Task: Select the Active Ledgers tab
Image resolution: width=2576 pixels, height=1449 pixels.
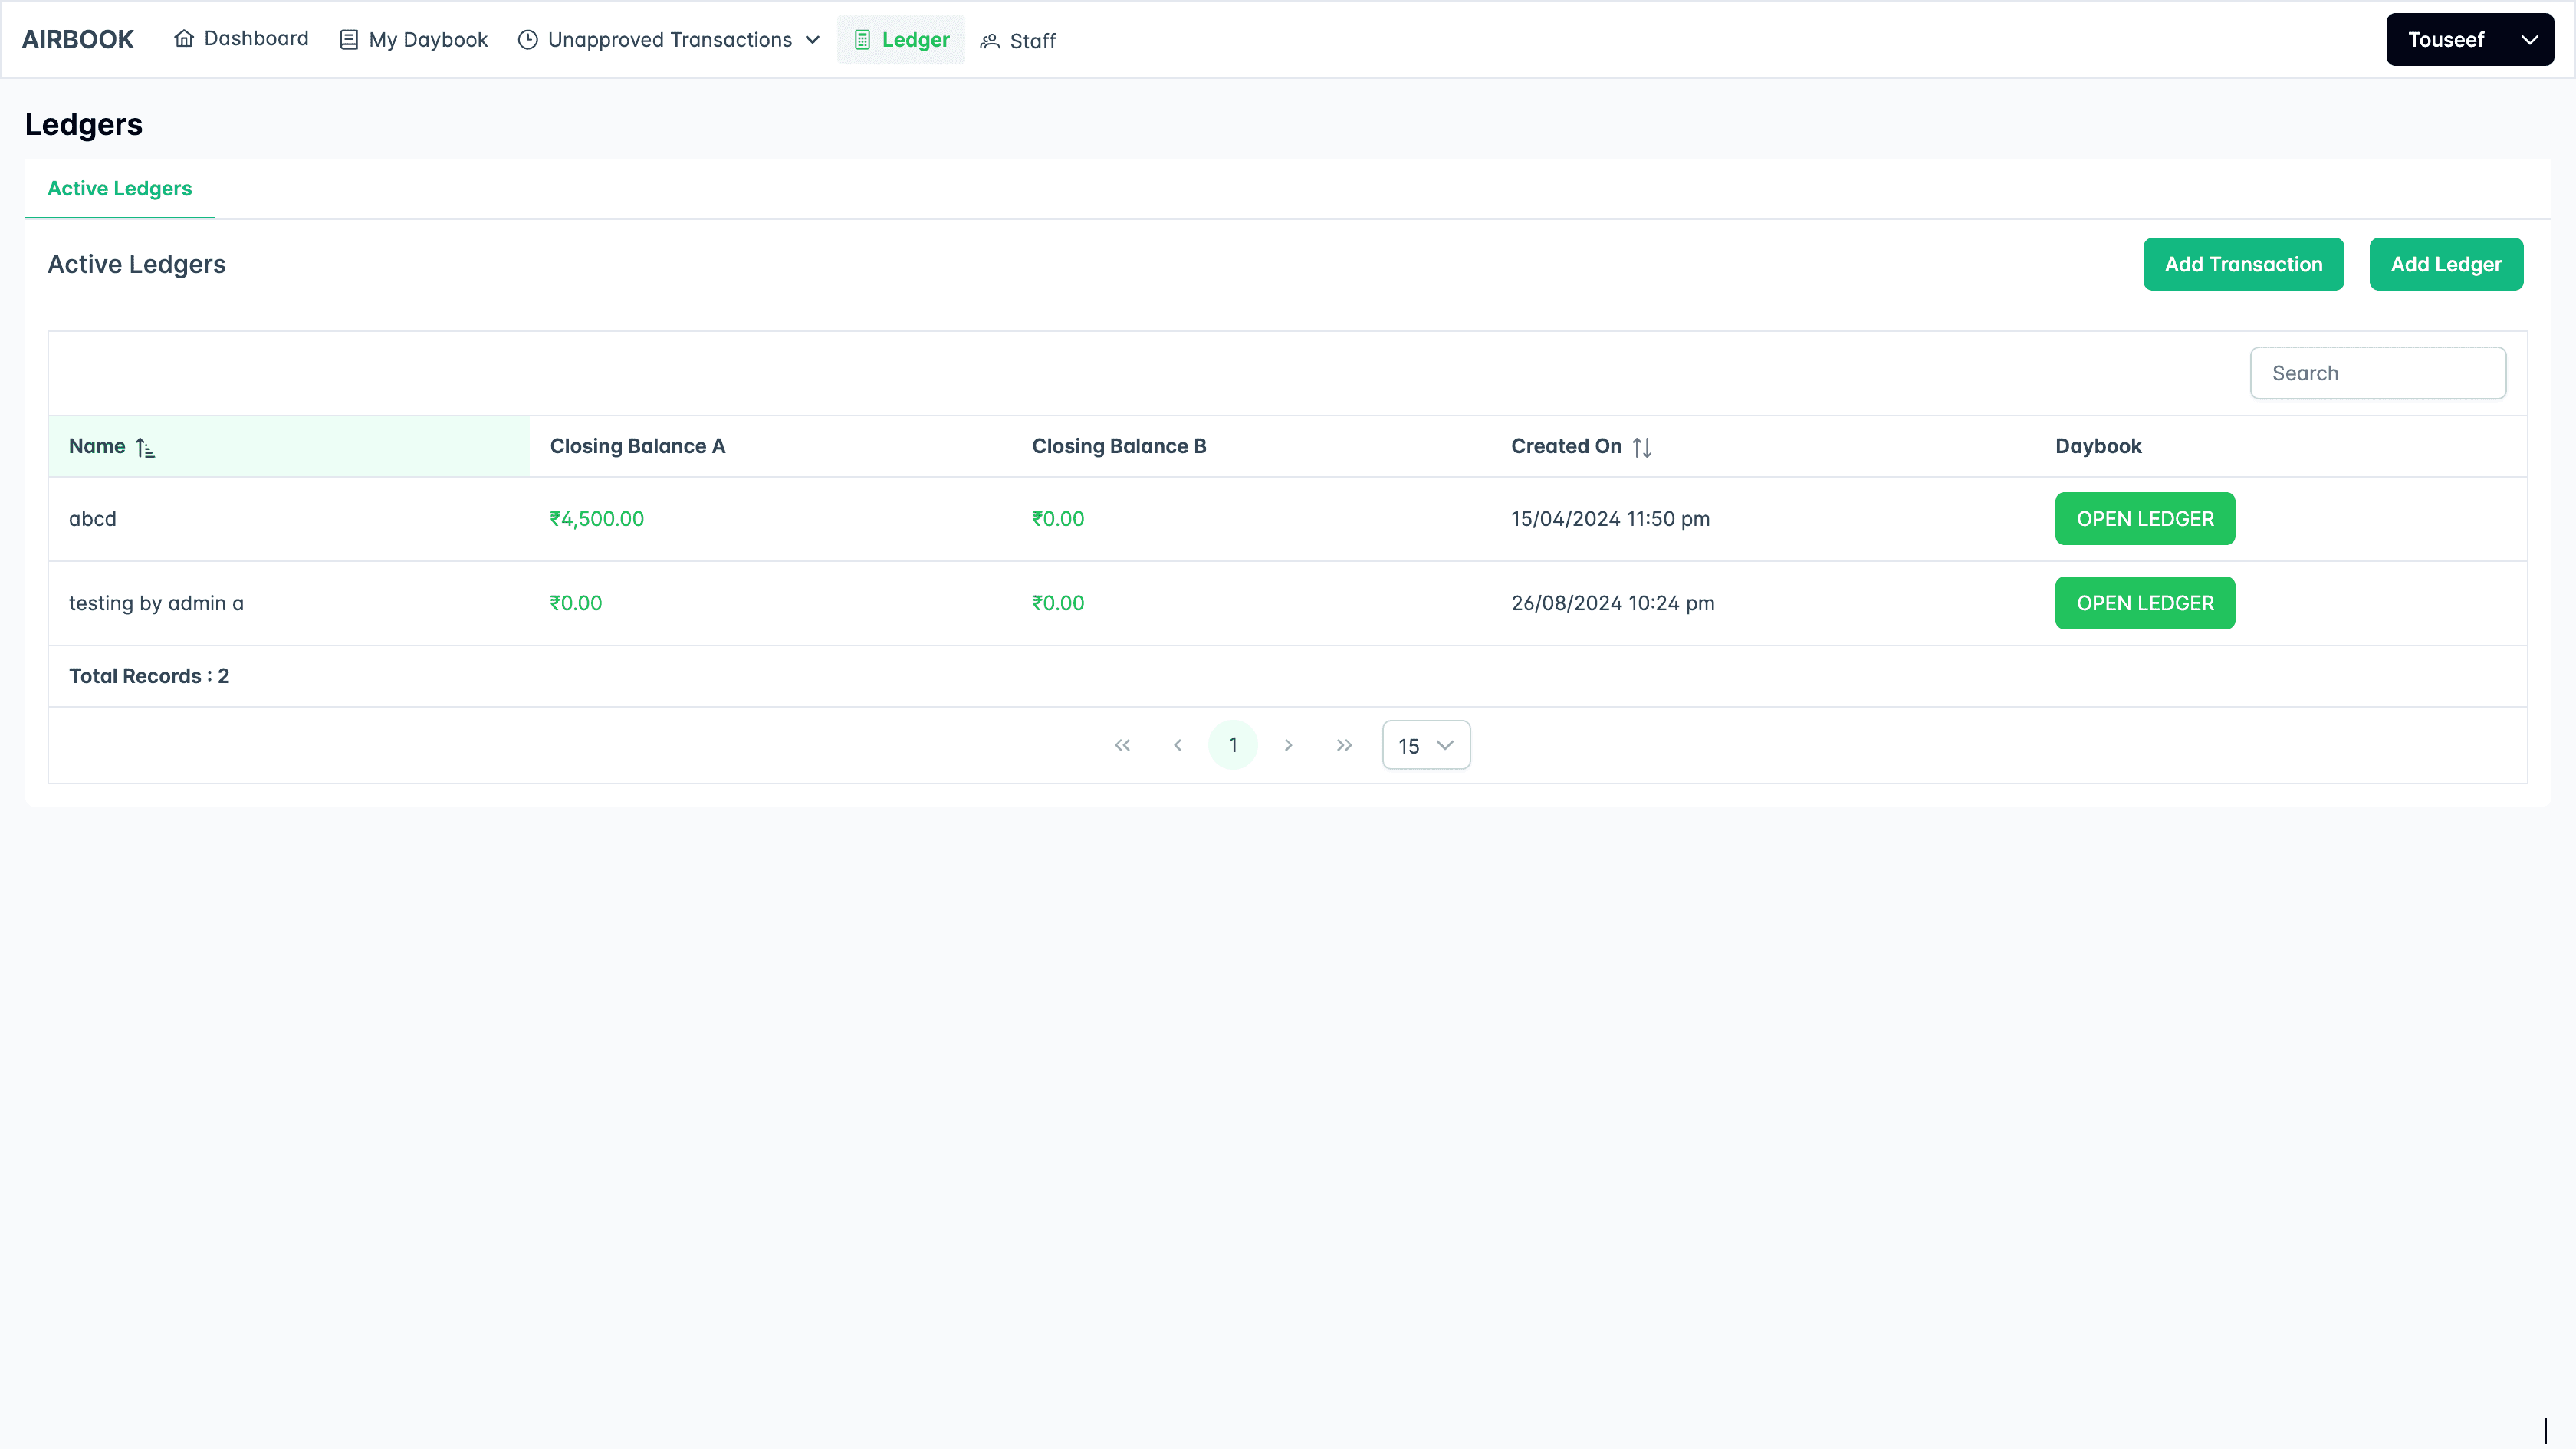Action: click(120, 188)
